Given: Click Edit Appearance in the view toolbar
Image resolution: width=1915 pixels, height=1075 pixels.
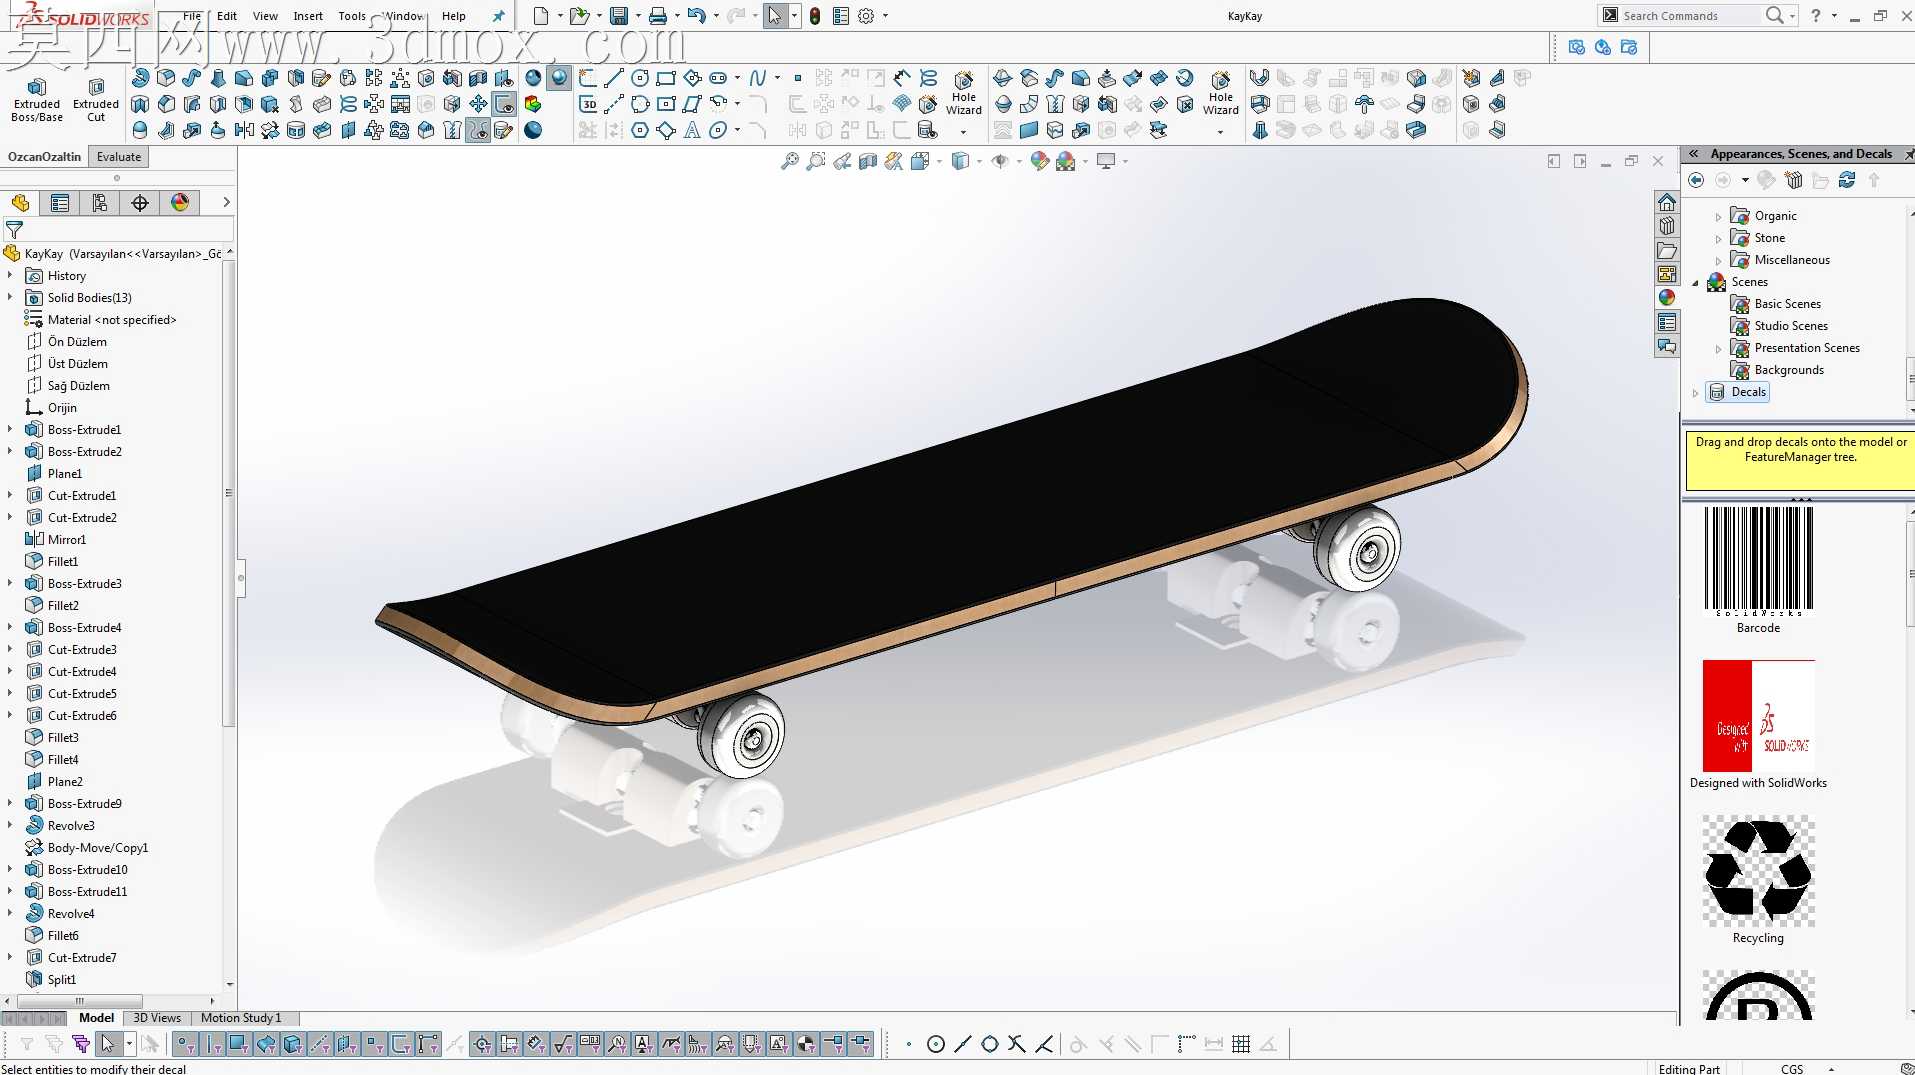Looking at the screenshot, I should (x=1040, y=161).
